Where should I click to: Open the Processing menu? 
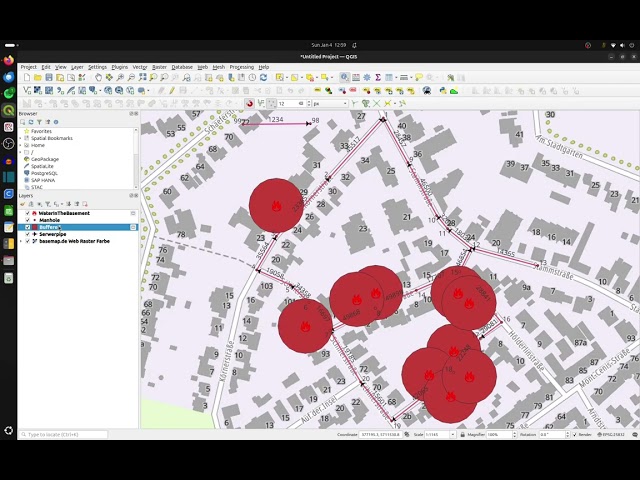242,67
